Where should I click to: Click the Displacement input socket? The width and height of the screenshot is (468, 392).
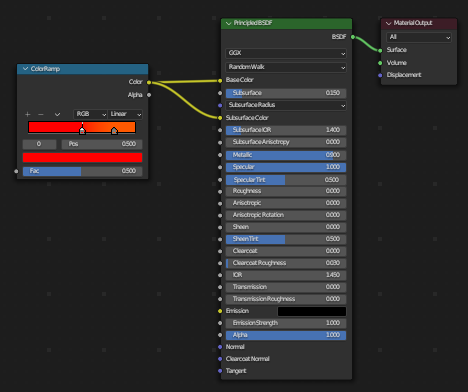[x=380, y=75]
